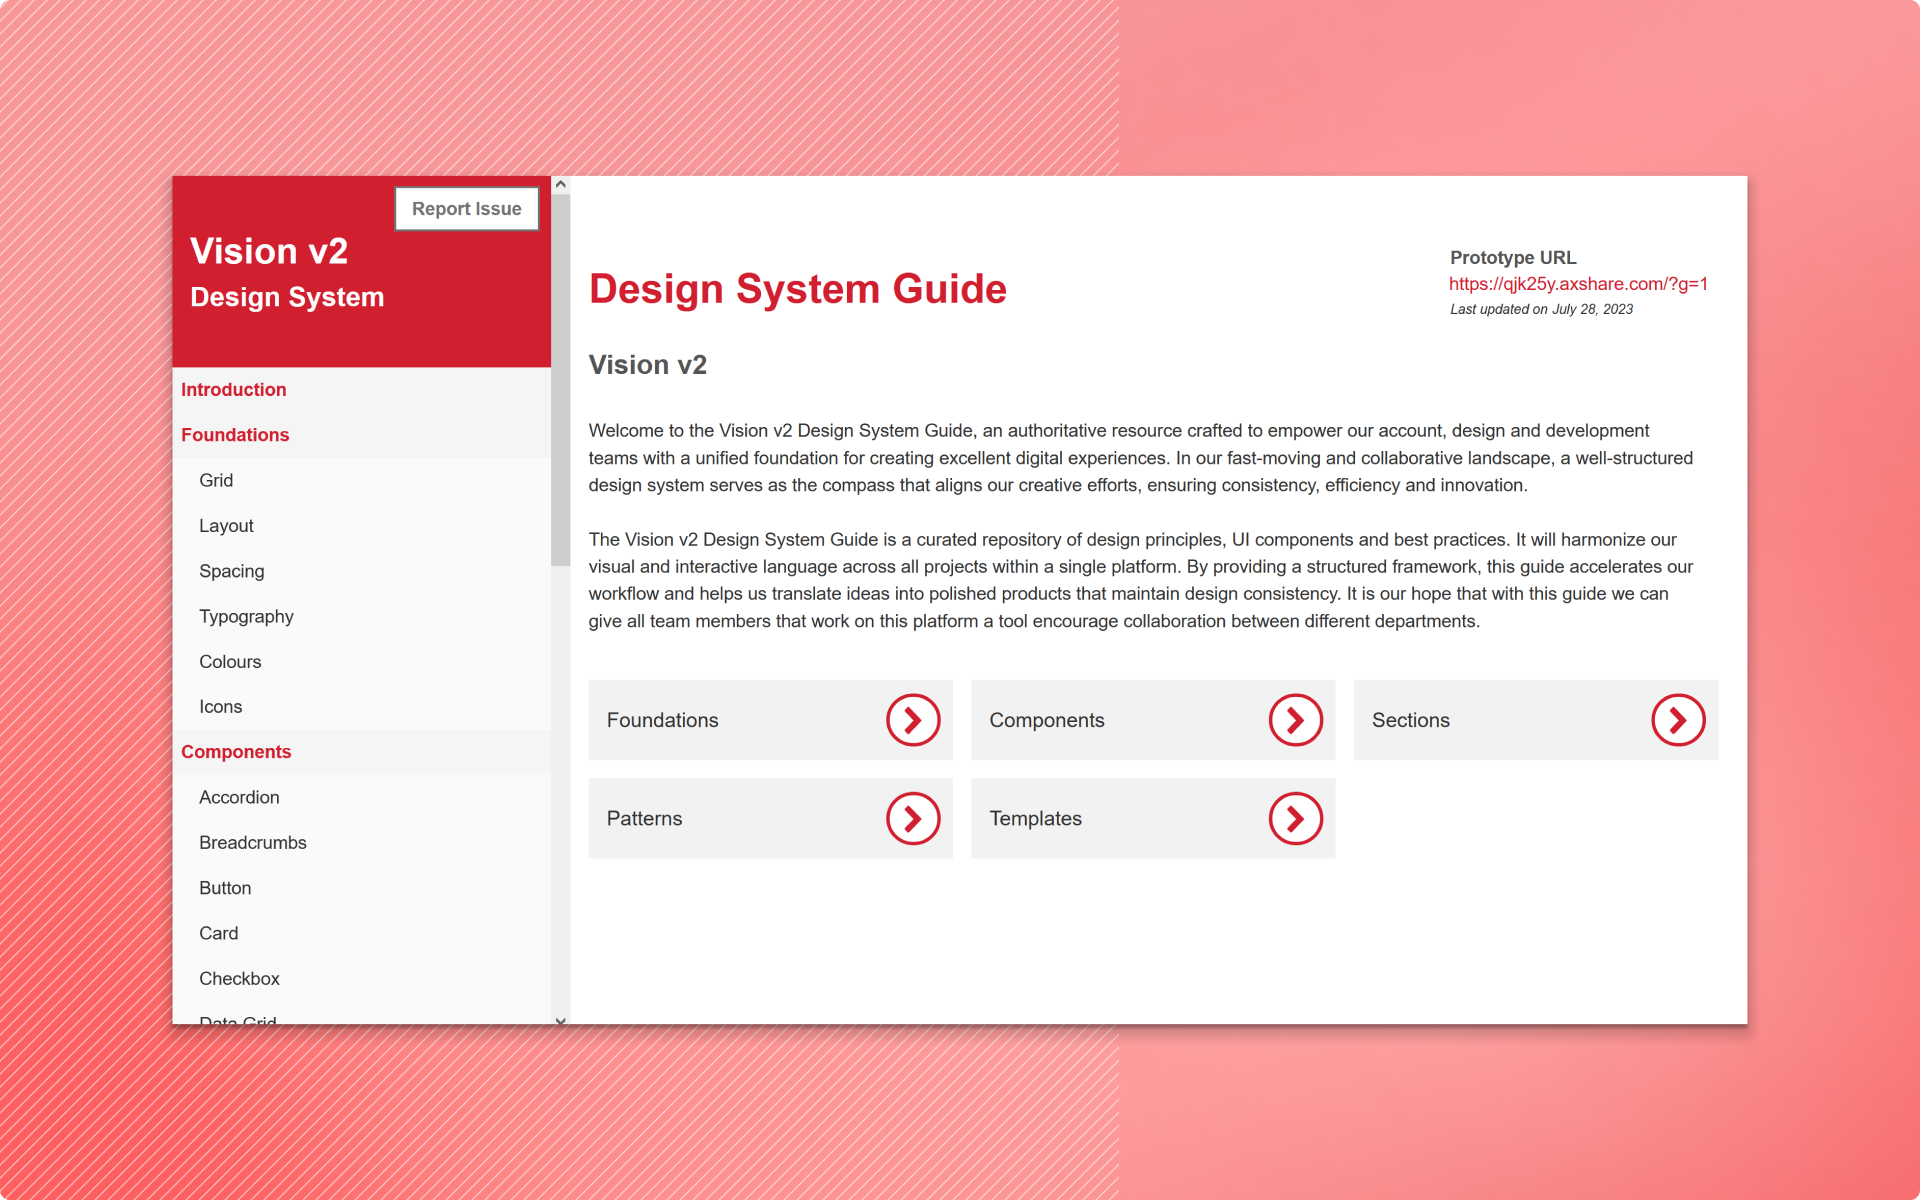The image size is (1920, 1200).
Task: Click the Templates card arrow icon
Action: (1295, 818)
